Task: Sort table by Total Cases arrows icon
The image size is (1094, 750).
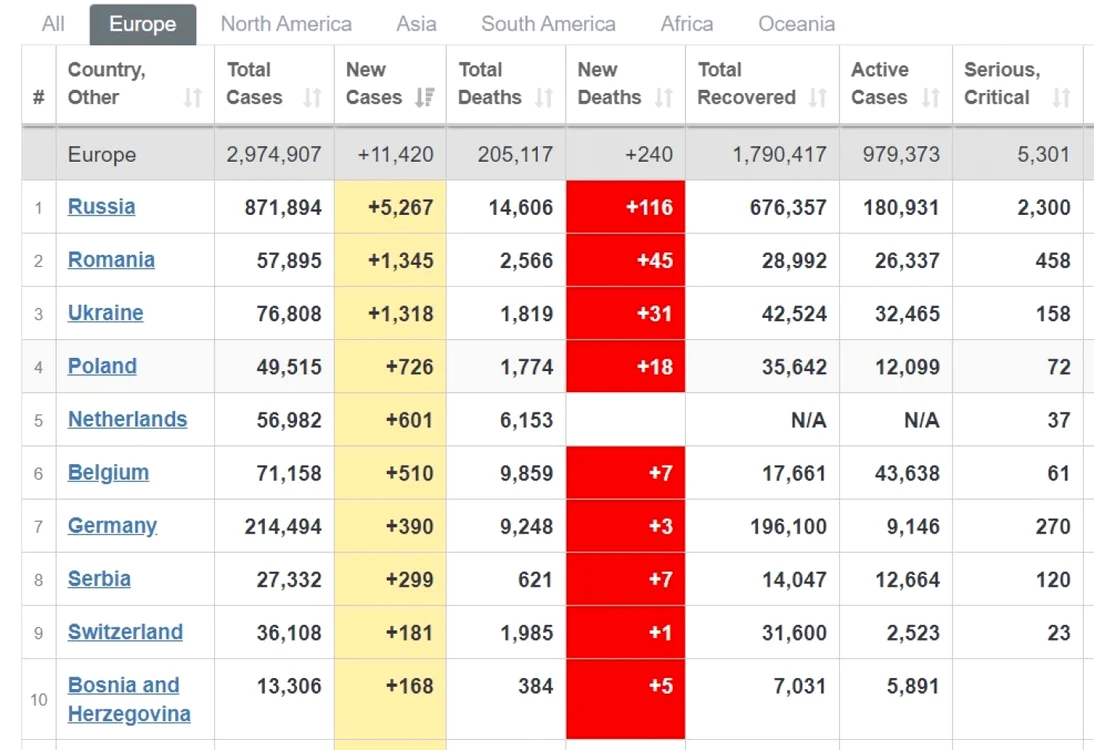Action: (x=313, y=98)
